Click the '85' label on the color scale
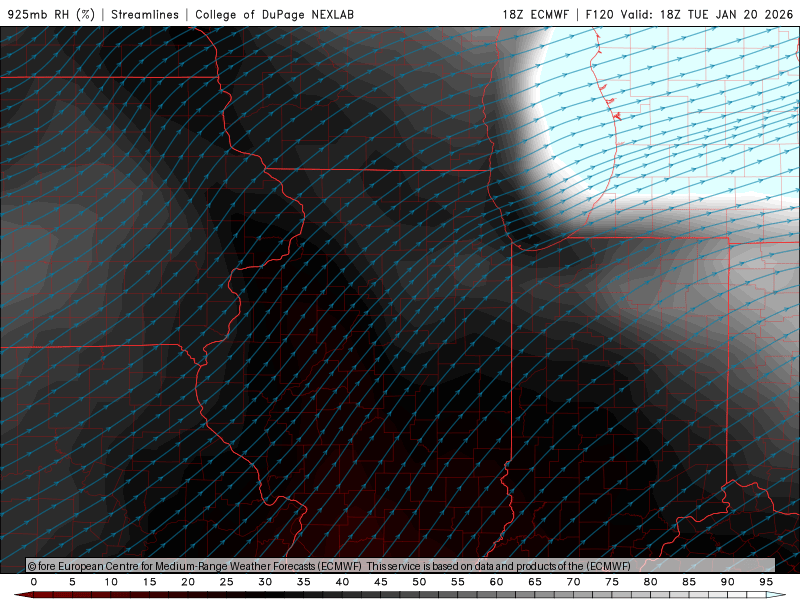 [x=689, y=582]
